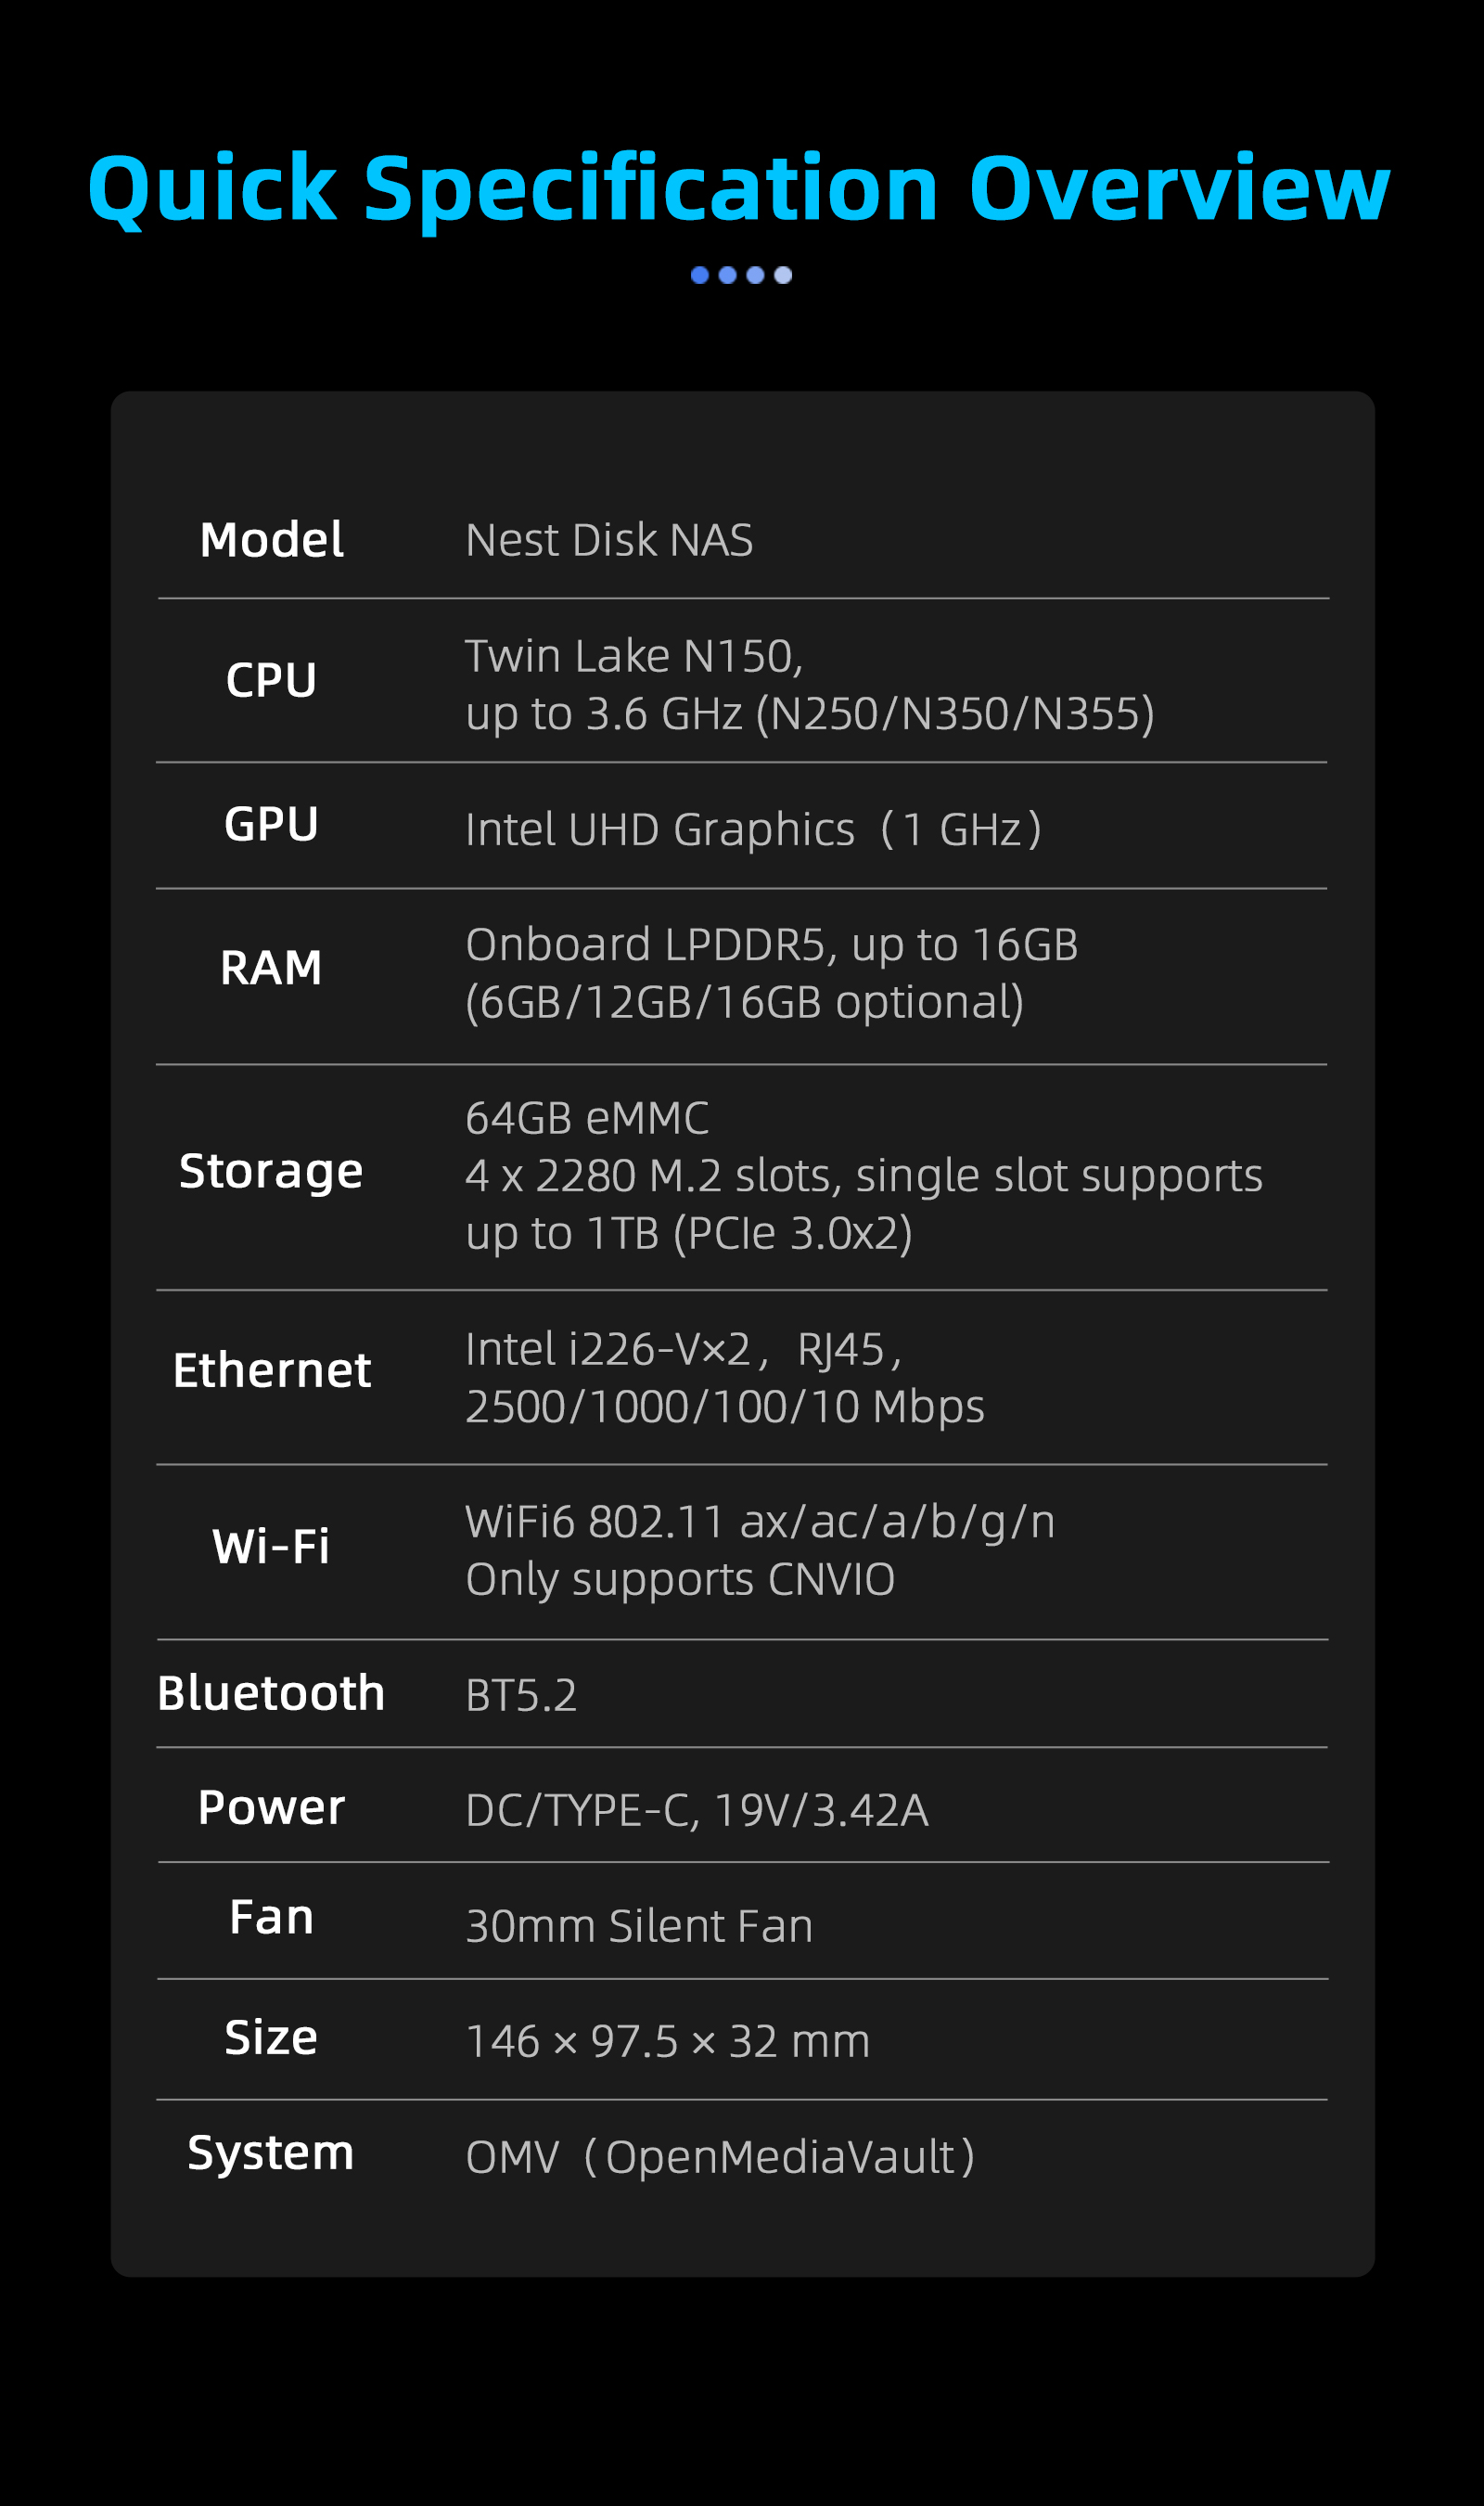Select the "Wi-Fi" row label

pyautogui.click(x=271, y=1546)
